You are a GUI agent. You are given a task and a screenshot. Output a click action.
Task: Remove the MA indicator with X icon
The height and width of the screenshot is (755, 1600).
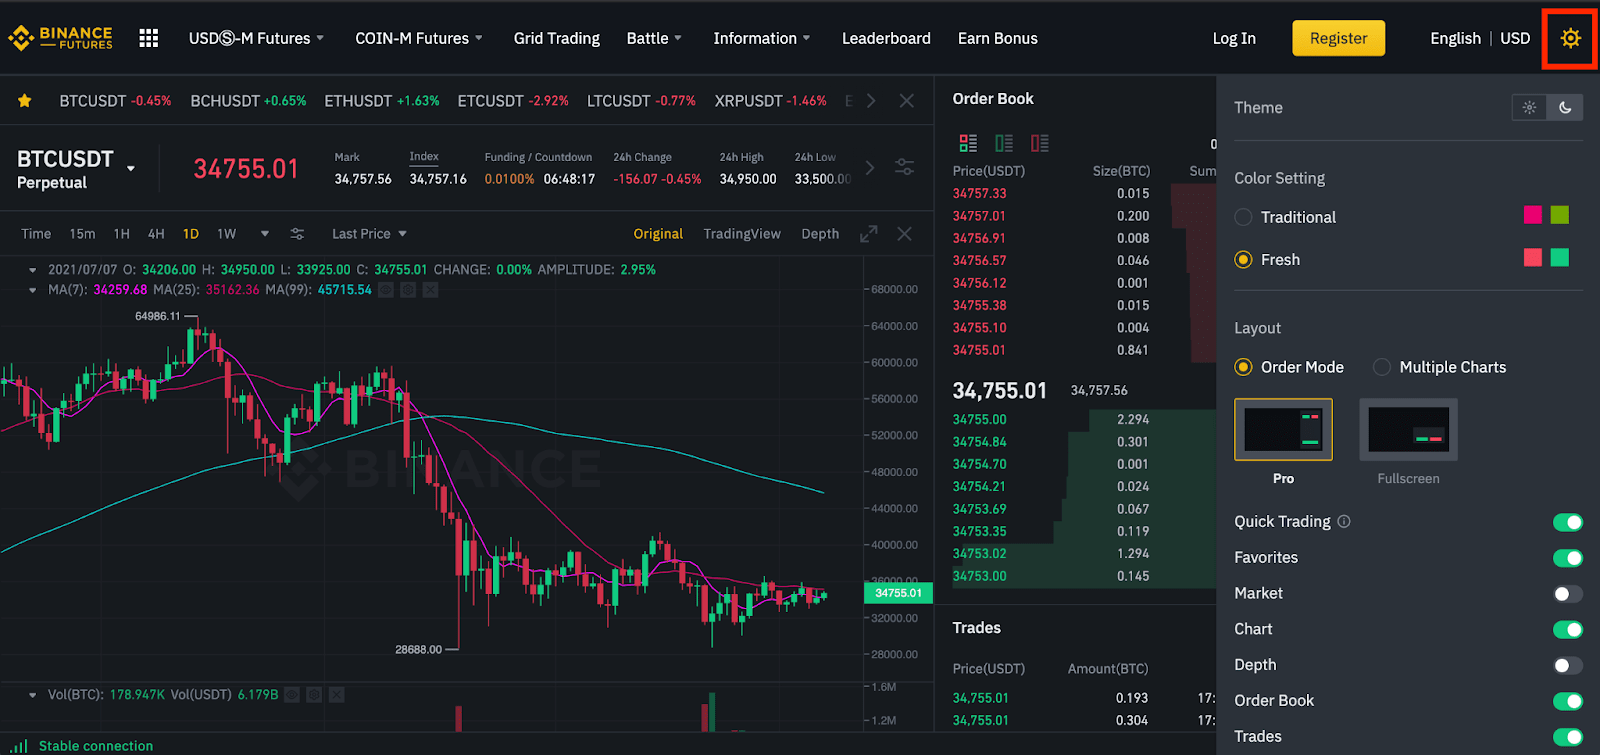430,290
